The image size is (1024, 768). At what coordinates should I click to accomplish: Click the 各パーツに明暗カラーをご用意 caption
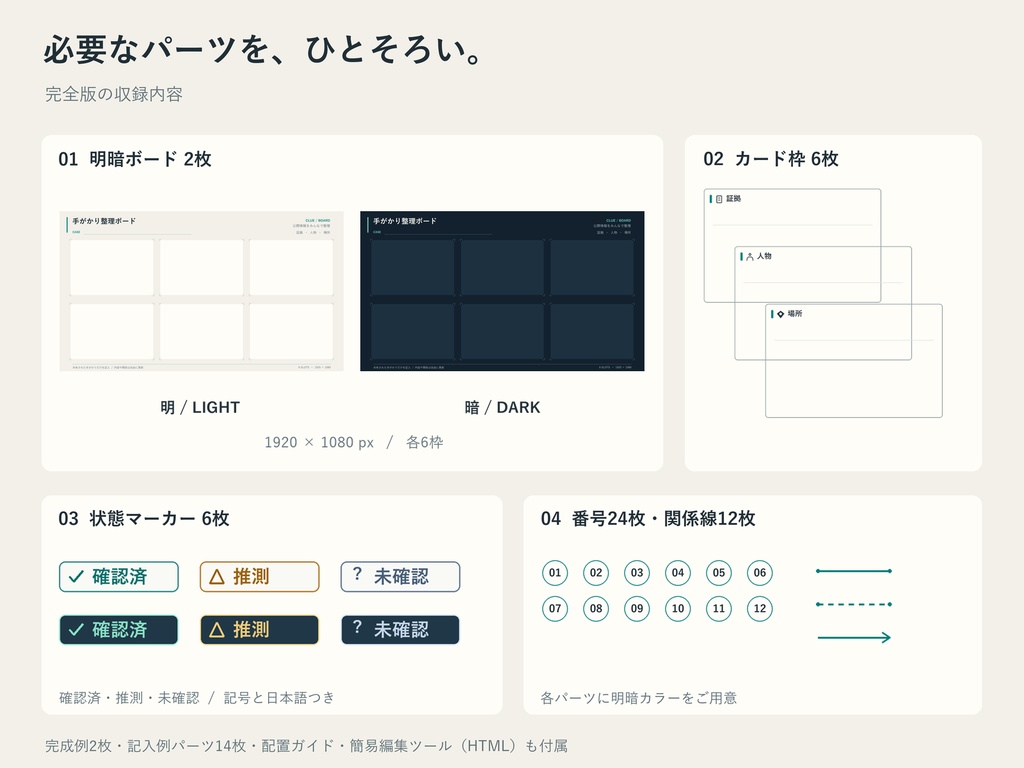(x=639, y=697)
